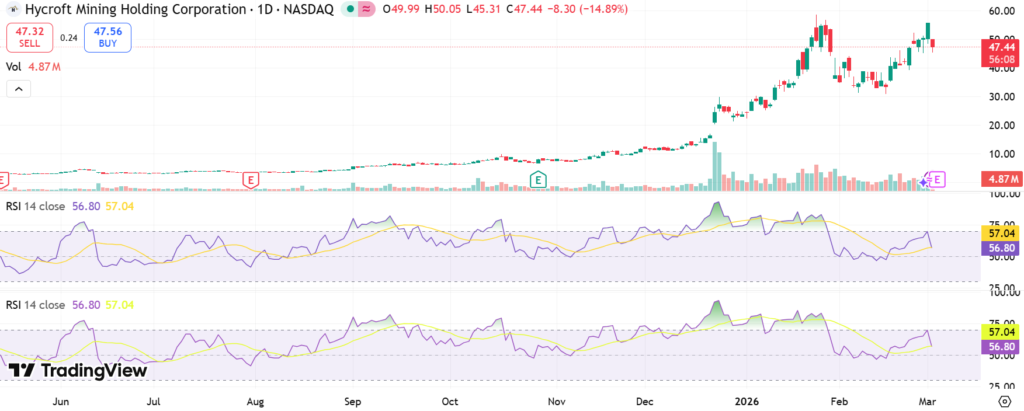Screen dimensions: 1024x411
Task: Click the red 47.44 current price label
Action: point(1002,47)
